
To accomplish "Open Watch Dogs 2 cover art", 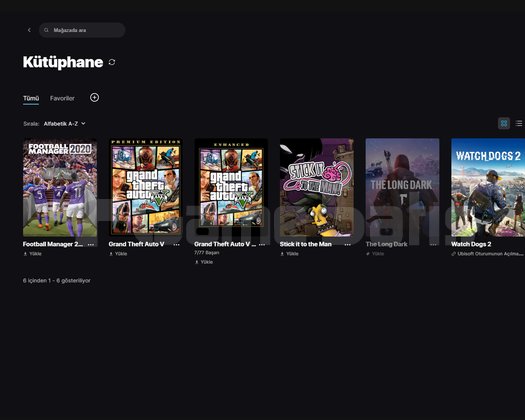I will [x=488, y=188].
